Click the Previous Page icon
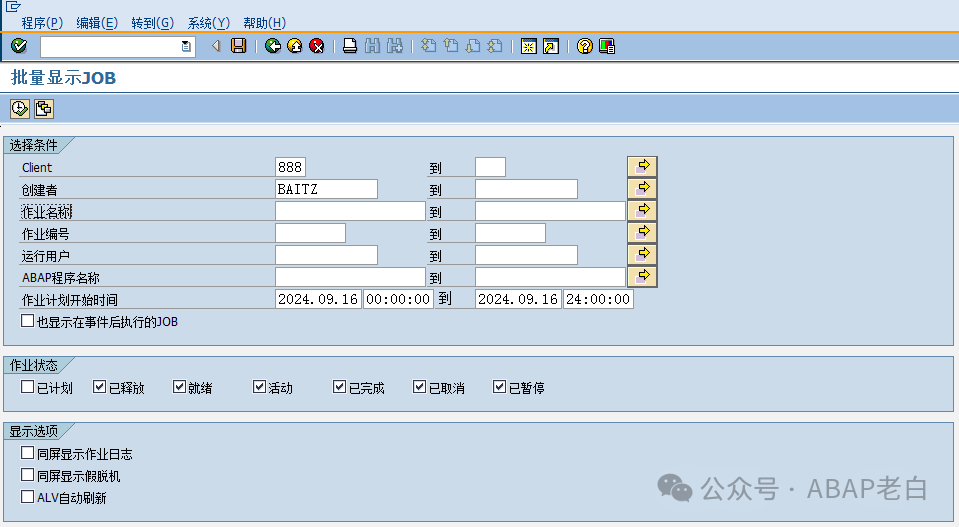The image size is (959, 527). pyautogui.click(x=451, y=46)
